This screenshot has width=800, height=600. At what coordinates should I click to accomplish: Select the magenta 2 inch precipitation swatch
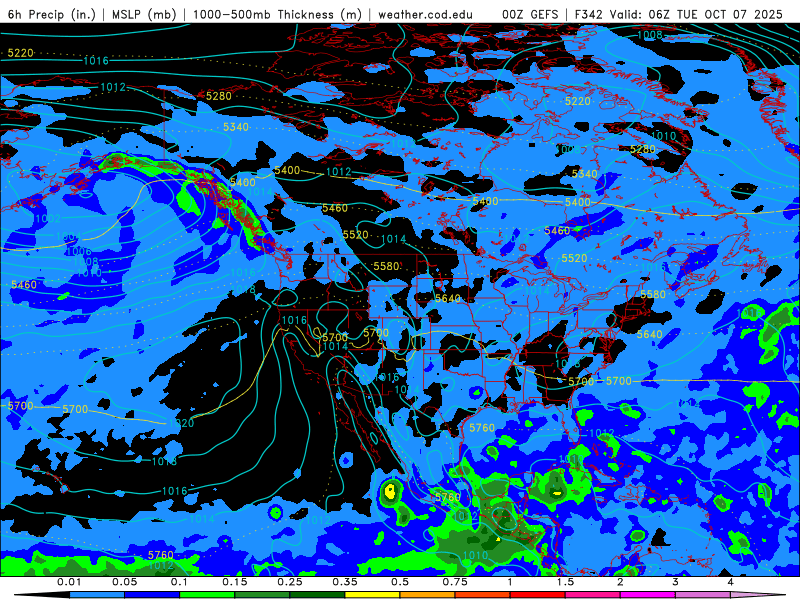point(648,595)
